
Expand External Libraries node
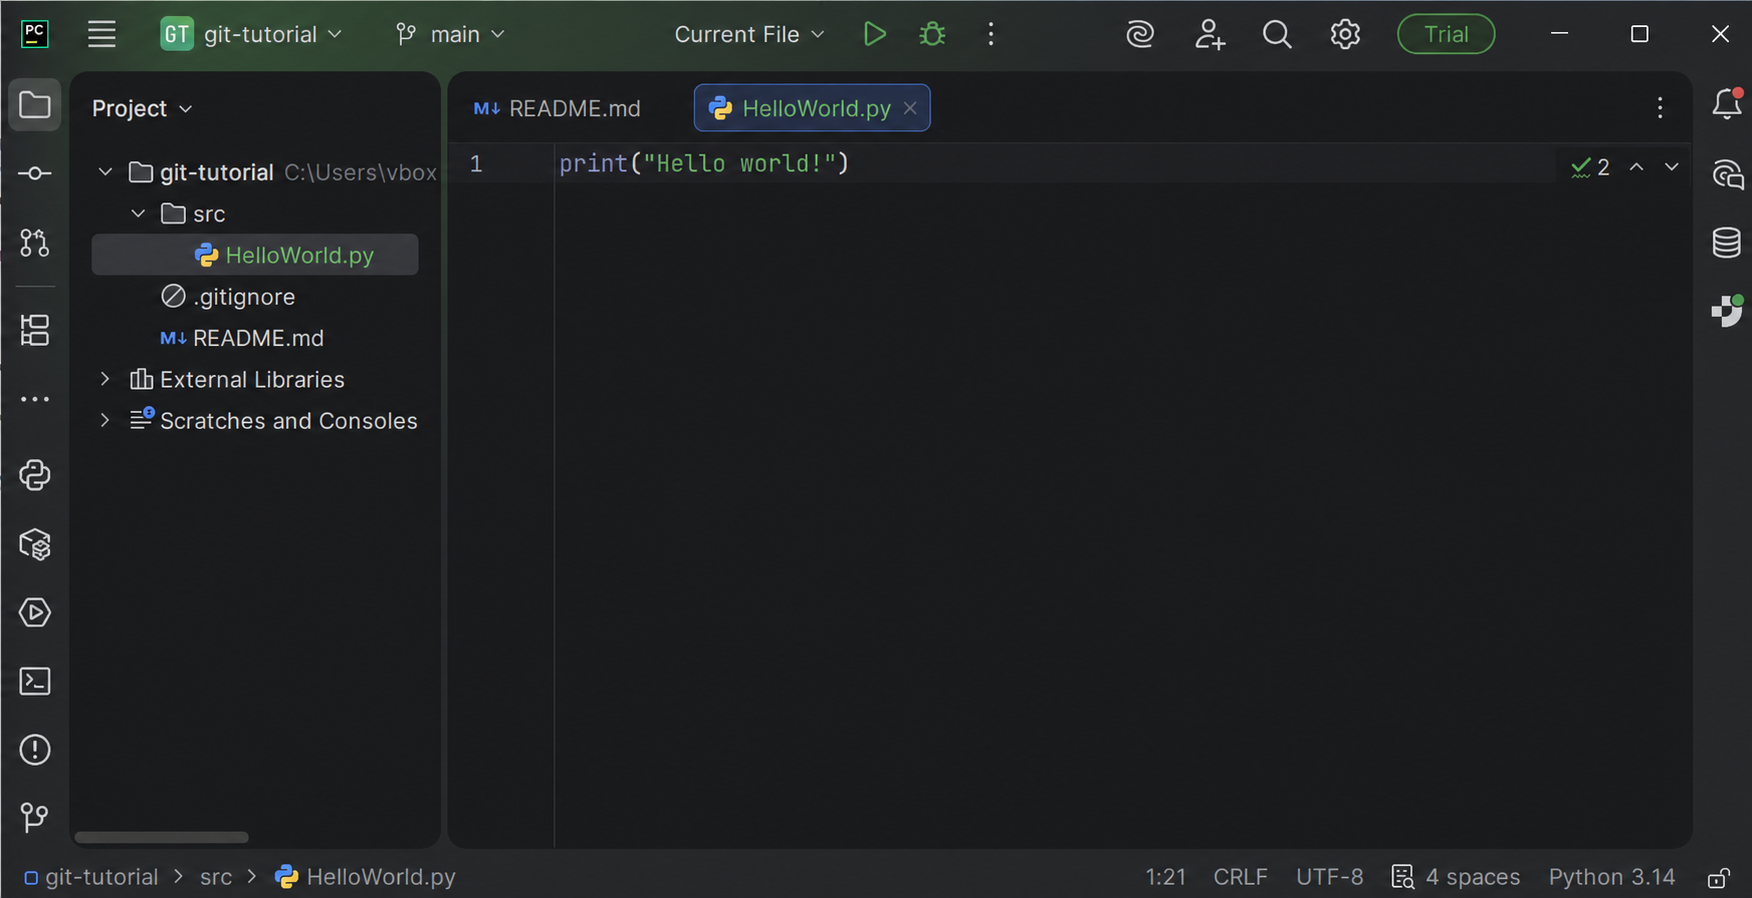point(105,380)
